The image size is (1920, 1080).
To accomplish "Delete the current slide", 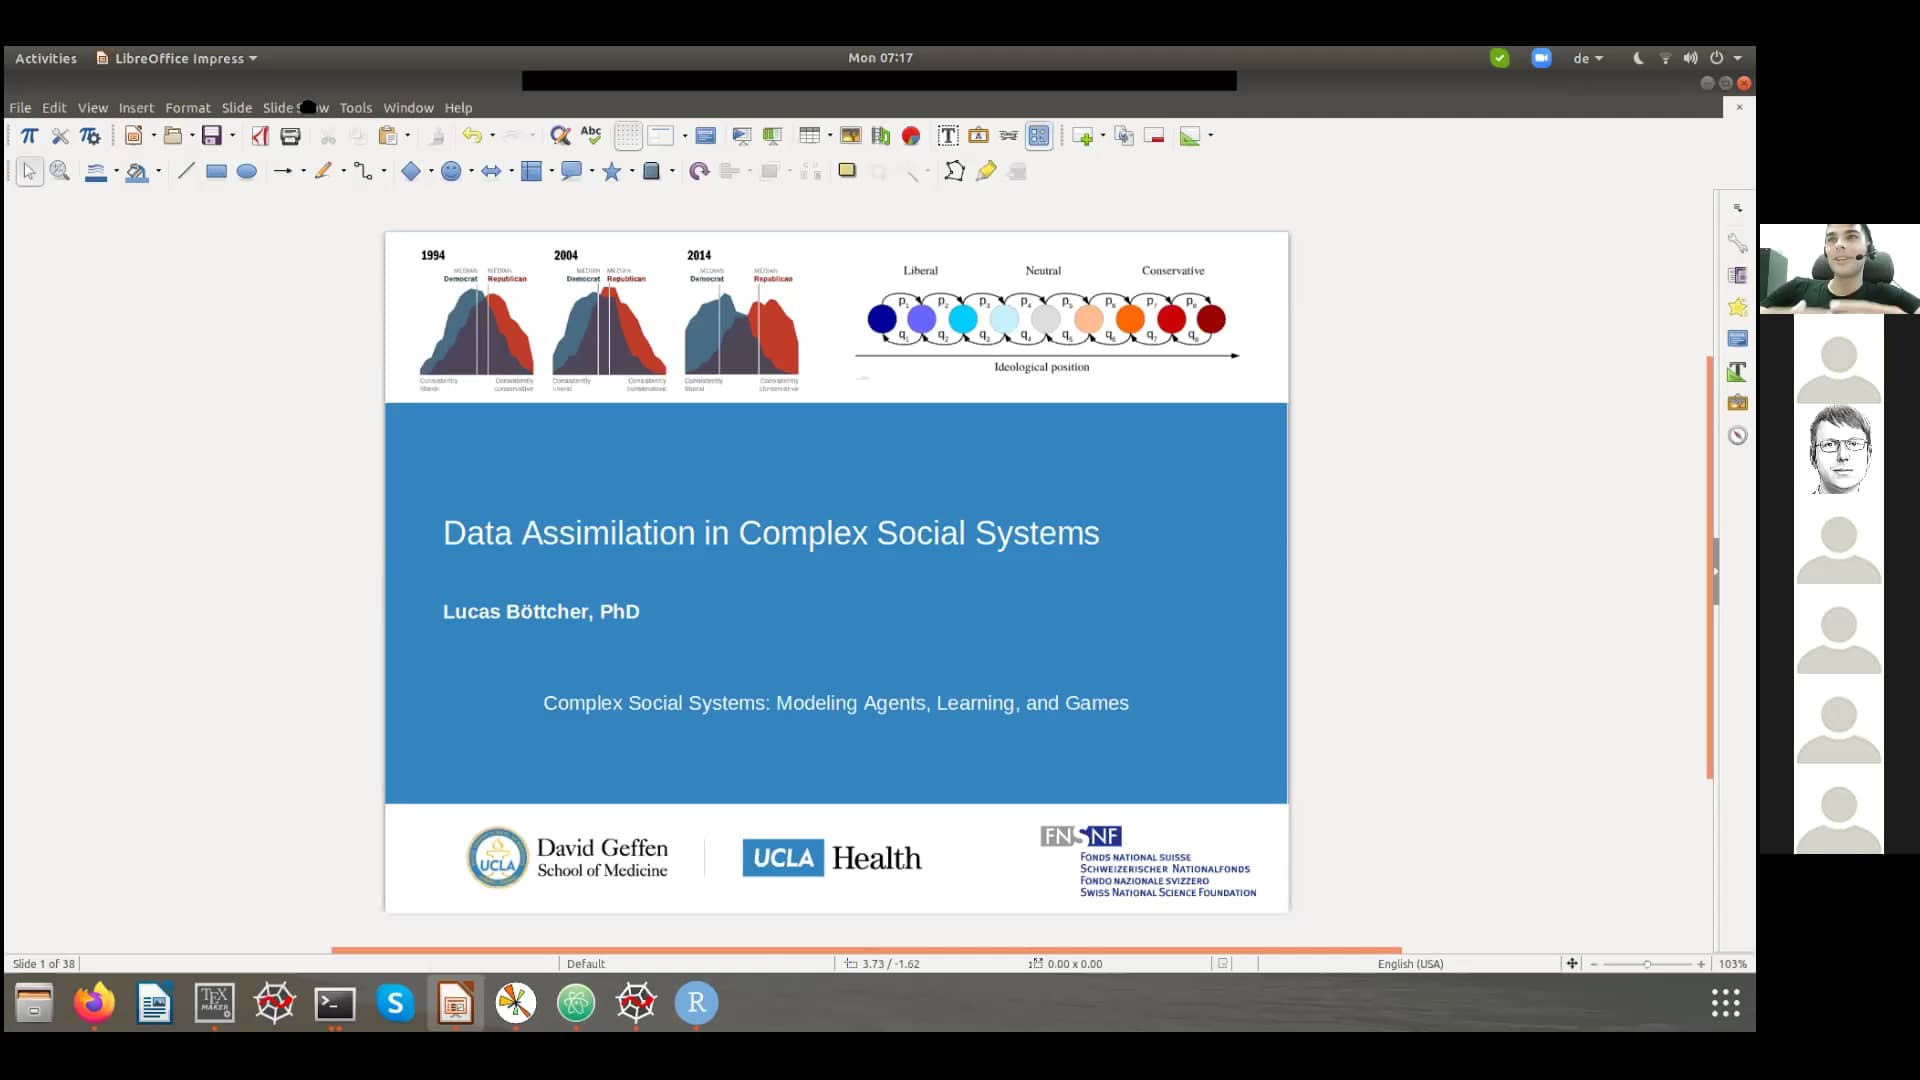I will [x=1155, y=136].
